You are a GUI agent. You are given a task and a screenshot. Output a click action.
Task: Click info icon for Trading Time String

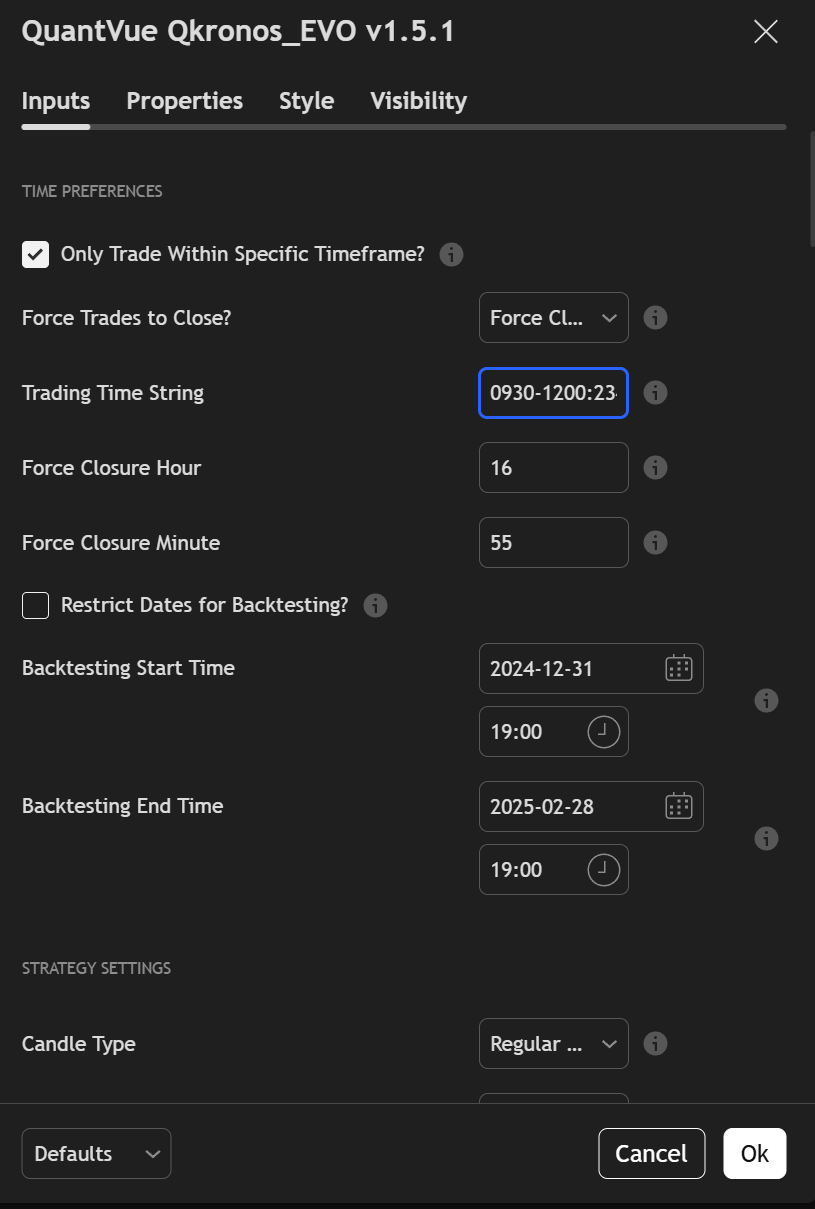coord(655,393)
